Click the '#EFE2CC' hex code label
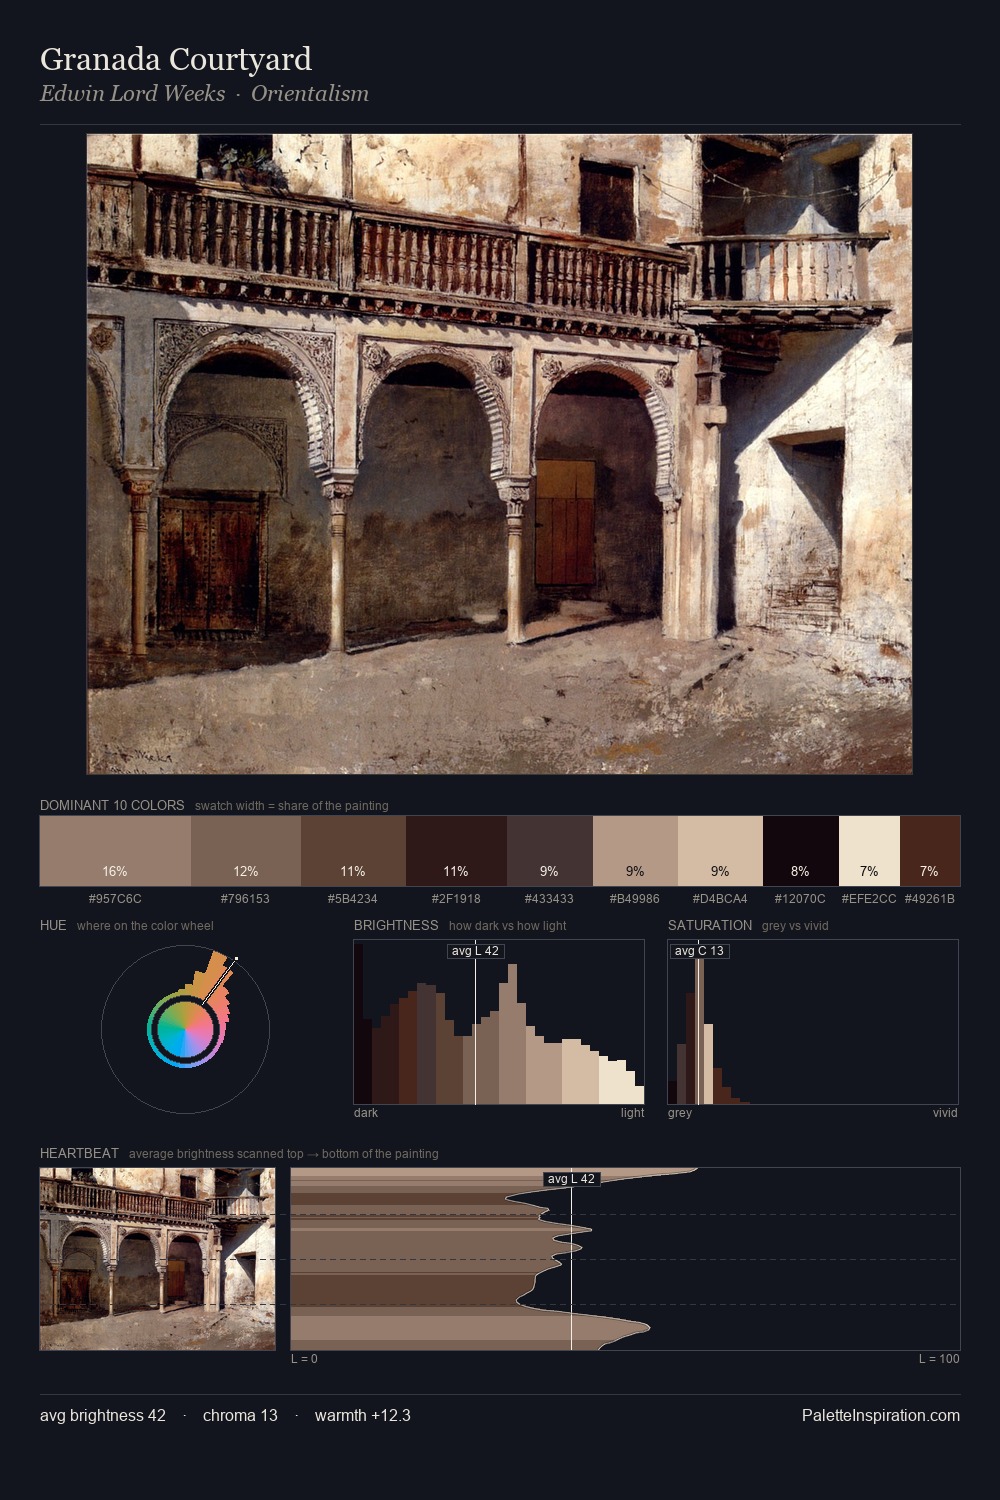 click(x=869, y=898)
